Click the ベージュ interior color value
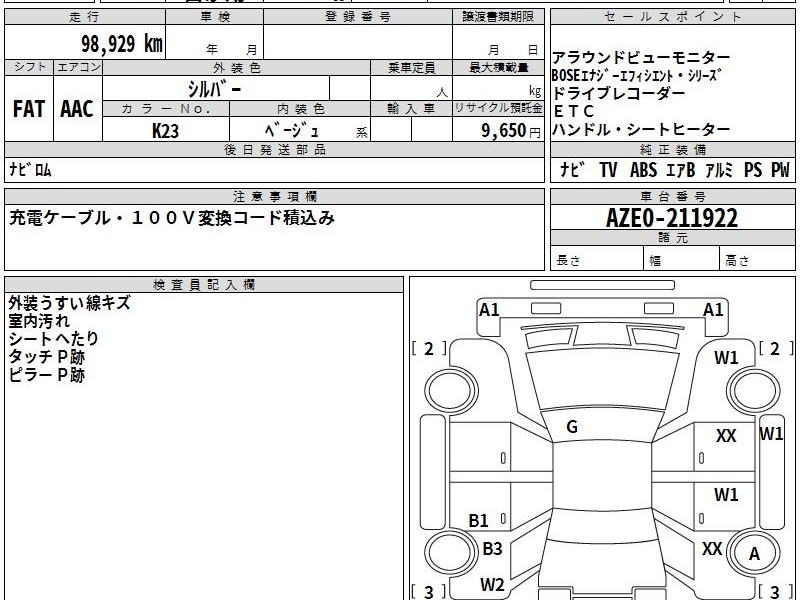Image resolution: width=800 pixels, height=600 pixels. coord(292,131)
